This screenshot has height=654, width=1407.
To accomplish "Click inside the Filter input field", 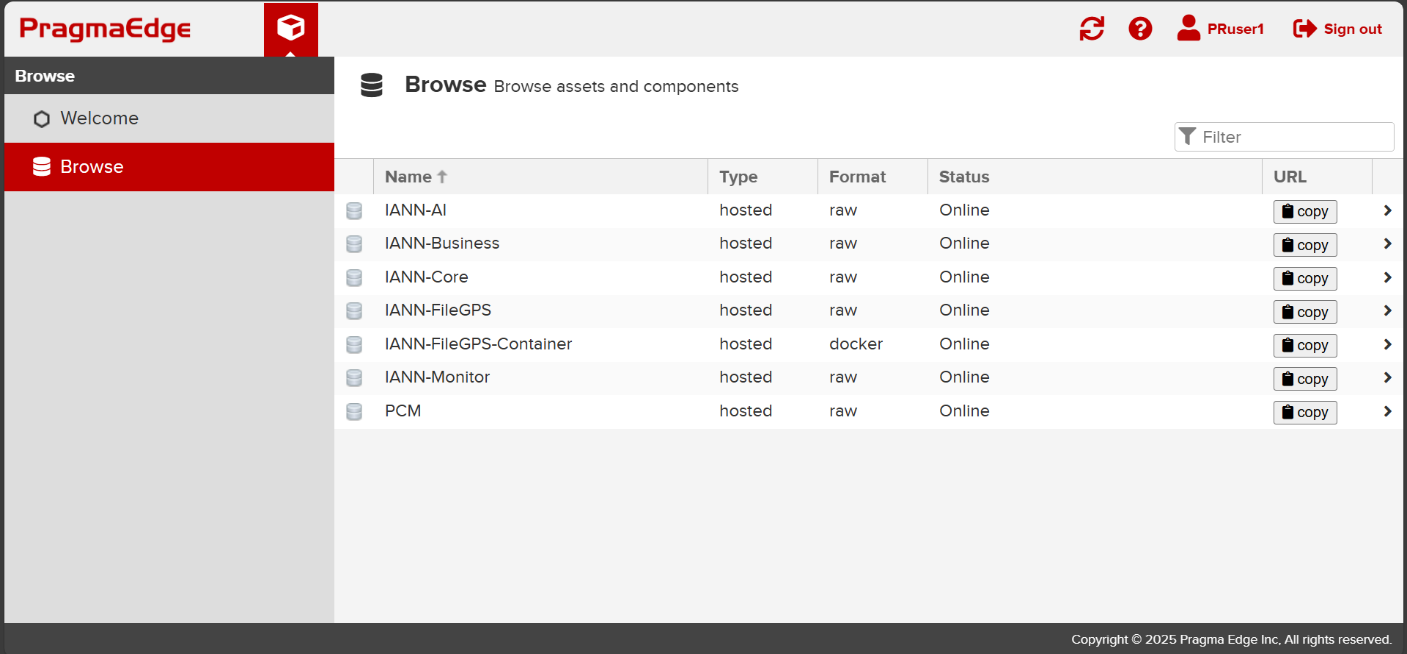I will tap(1290, 136).
